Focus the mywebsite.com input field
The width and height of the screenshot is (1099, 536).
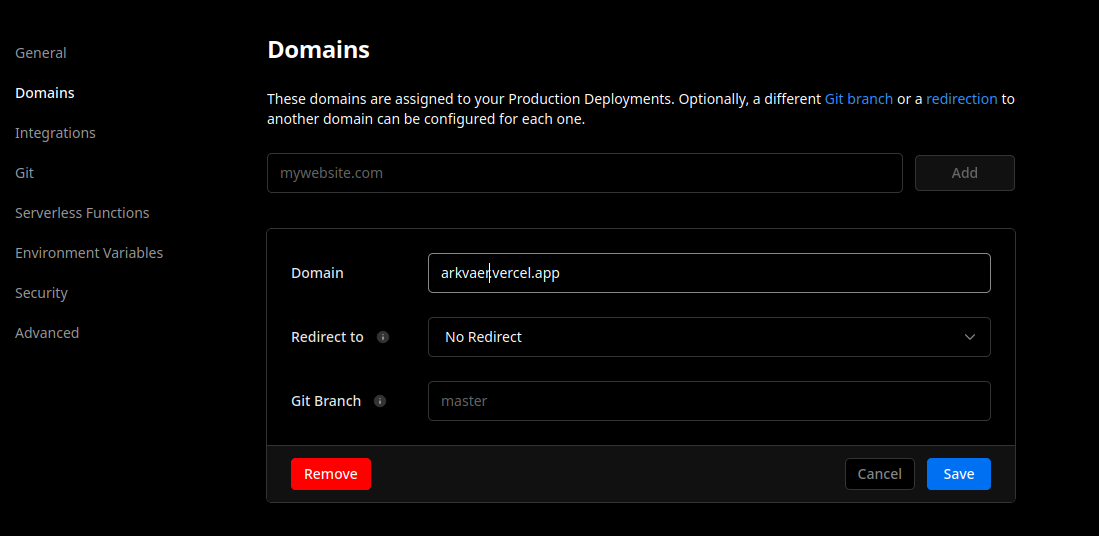[585, 173]
